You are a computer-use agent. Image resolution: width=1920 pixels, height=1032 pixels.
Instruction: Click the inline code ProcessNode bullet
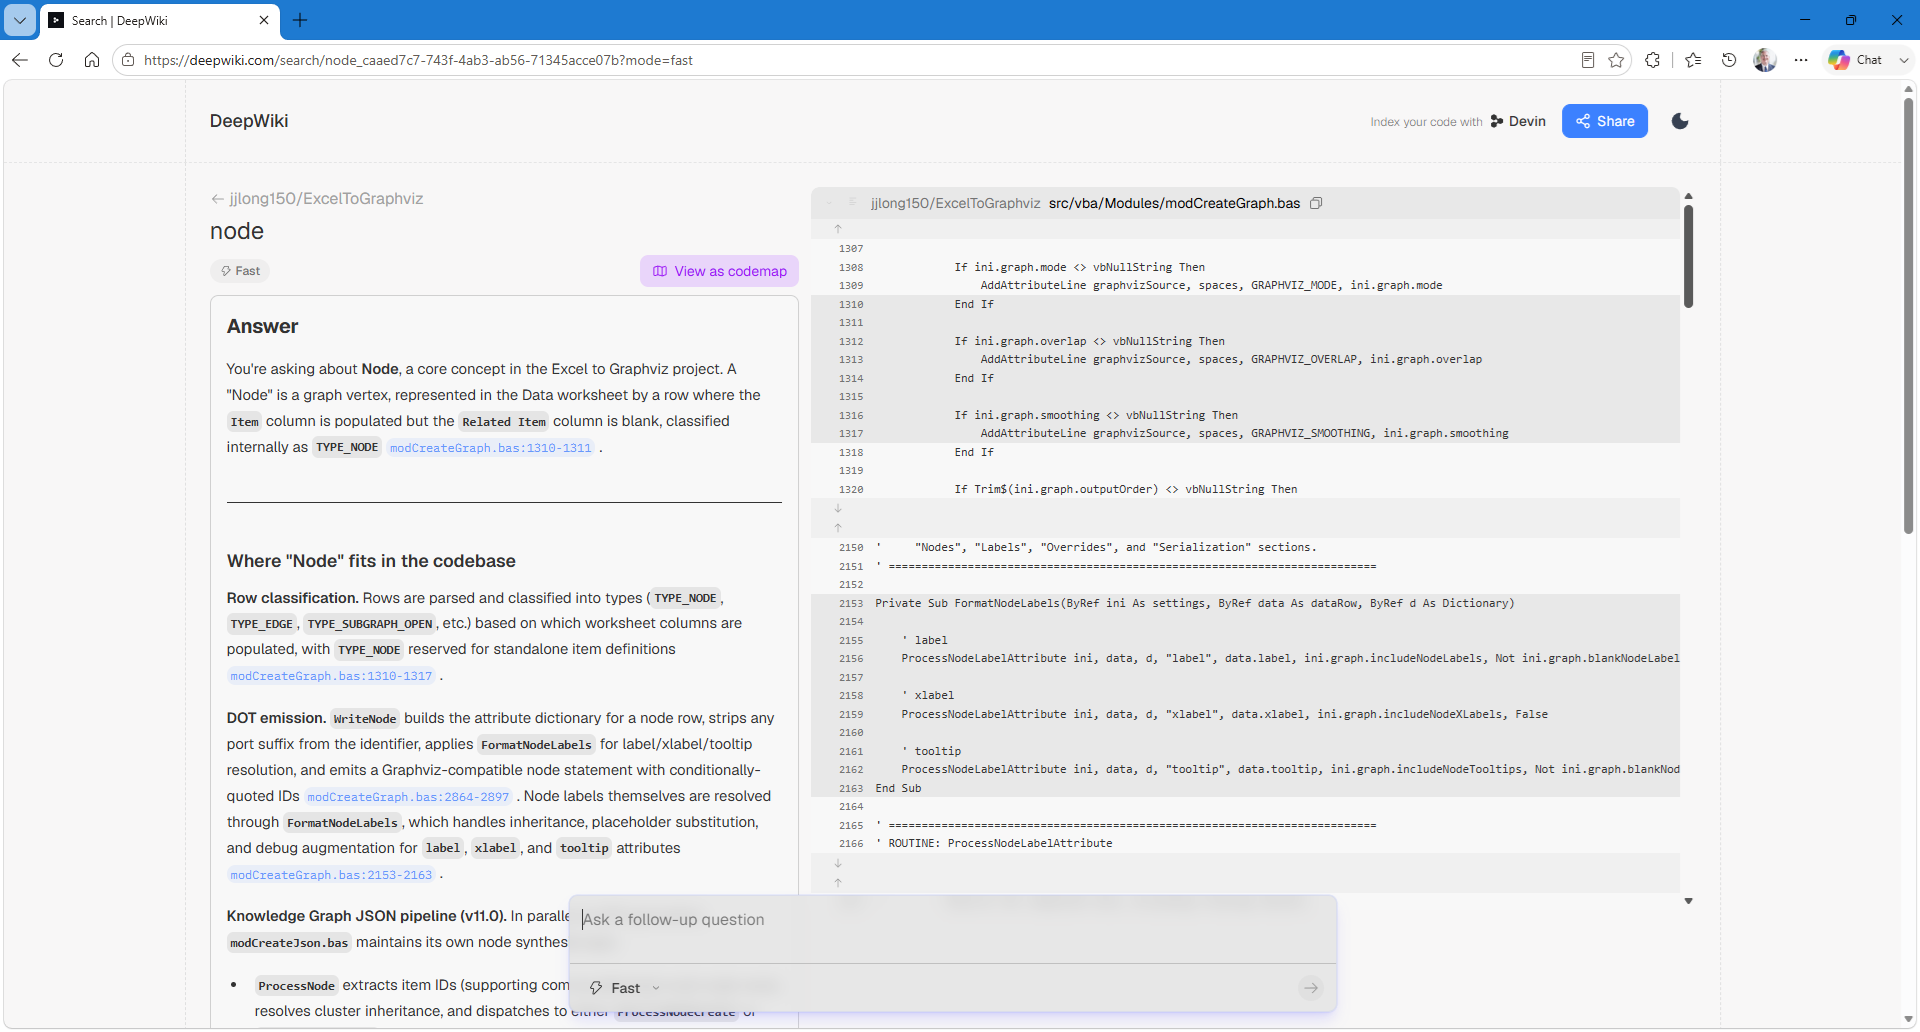(x=296, y=986)
